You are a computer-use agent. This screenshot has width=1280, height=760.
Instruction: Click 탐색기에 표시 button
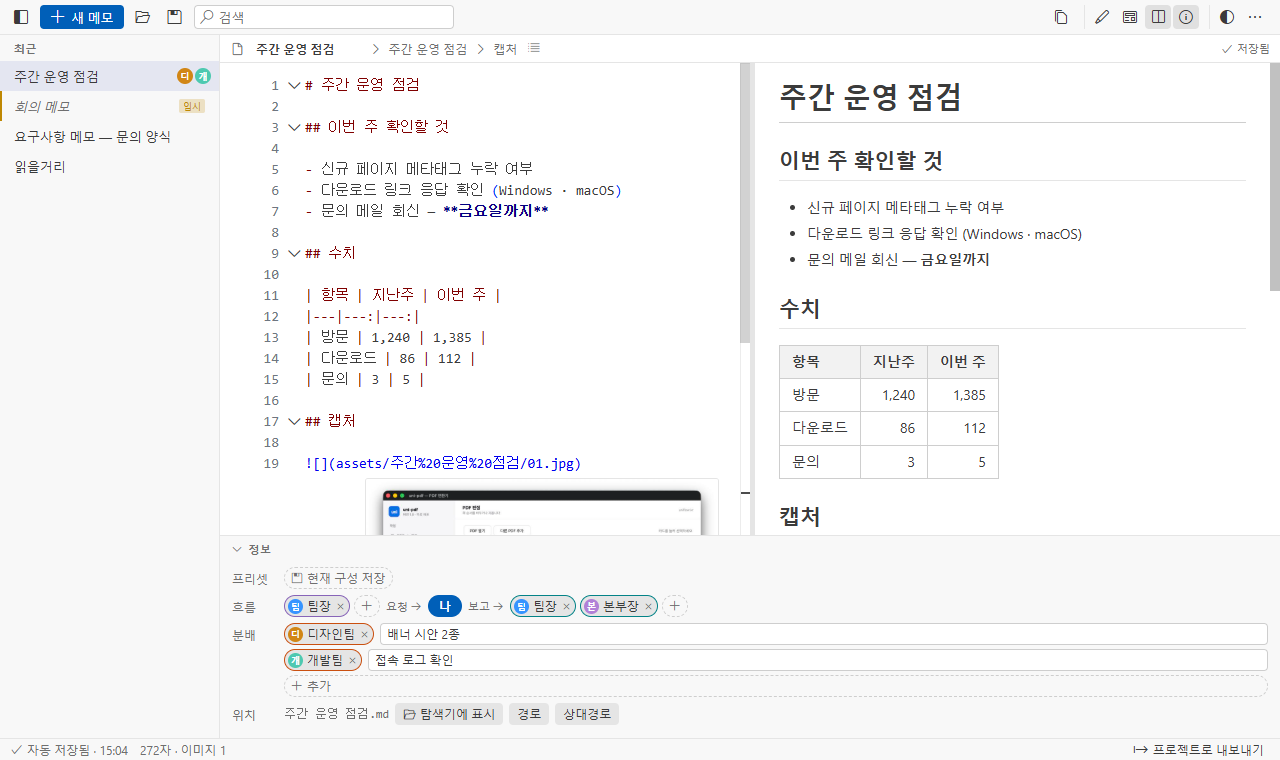click(449, 714)
